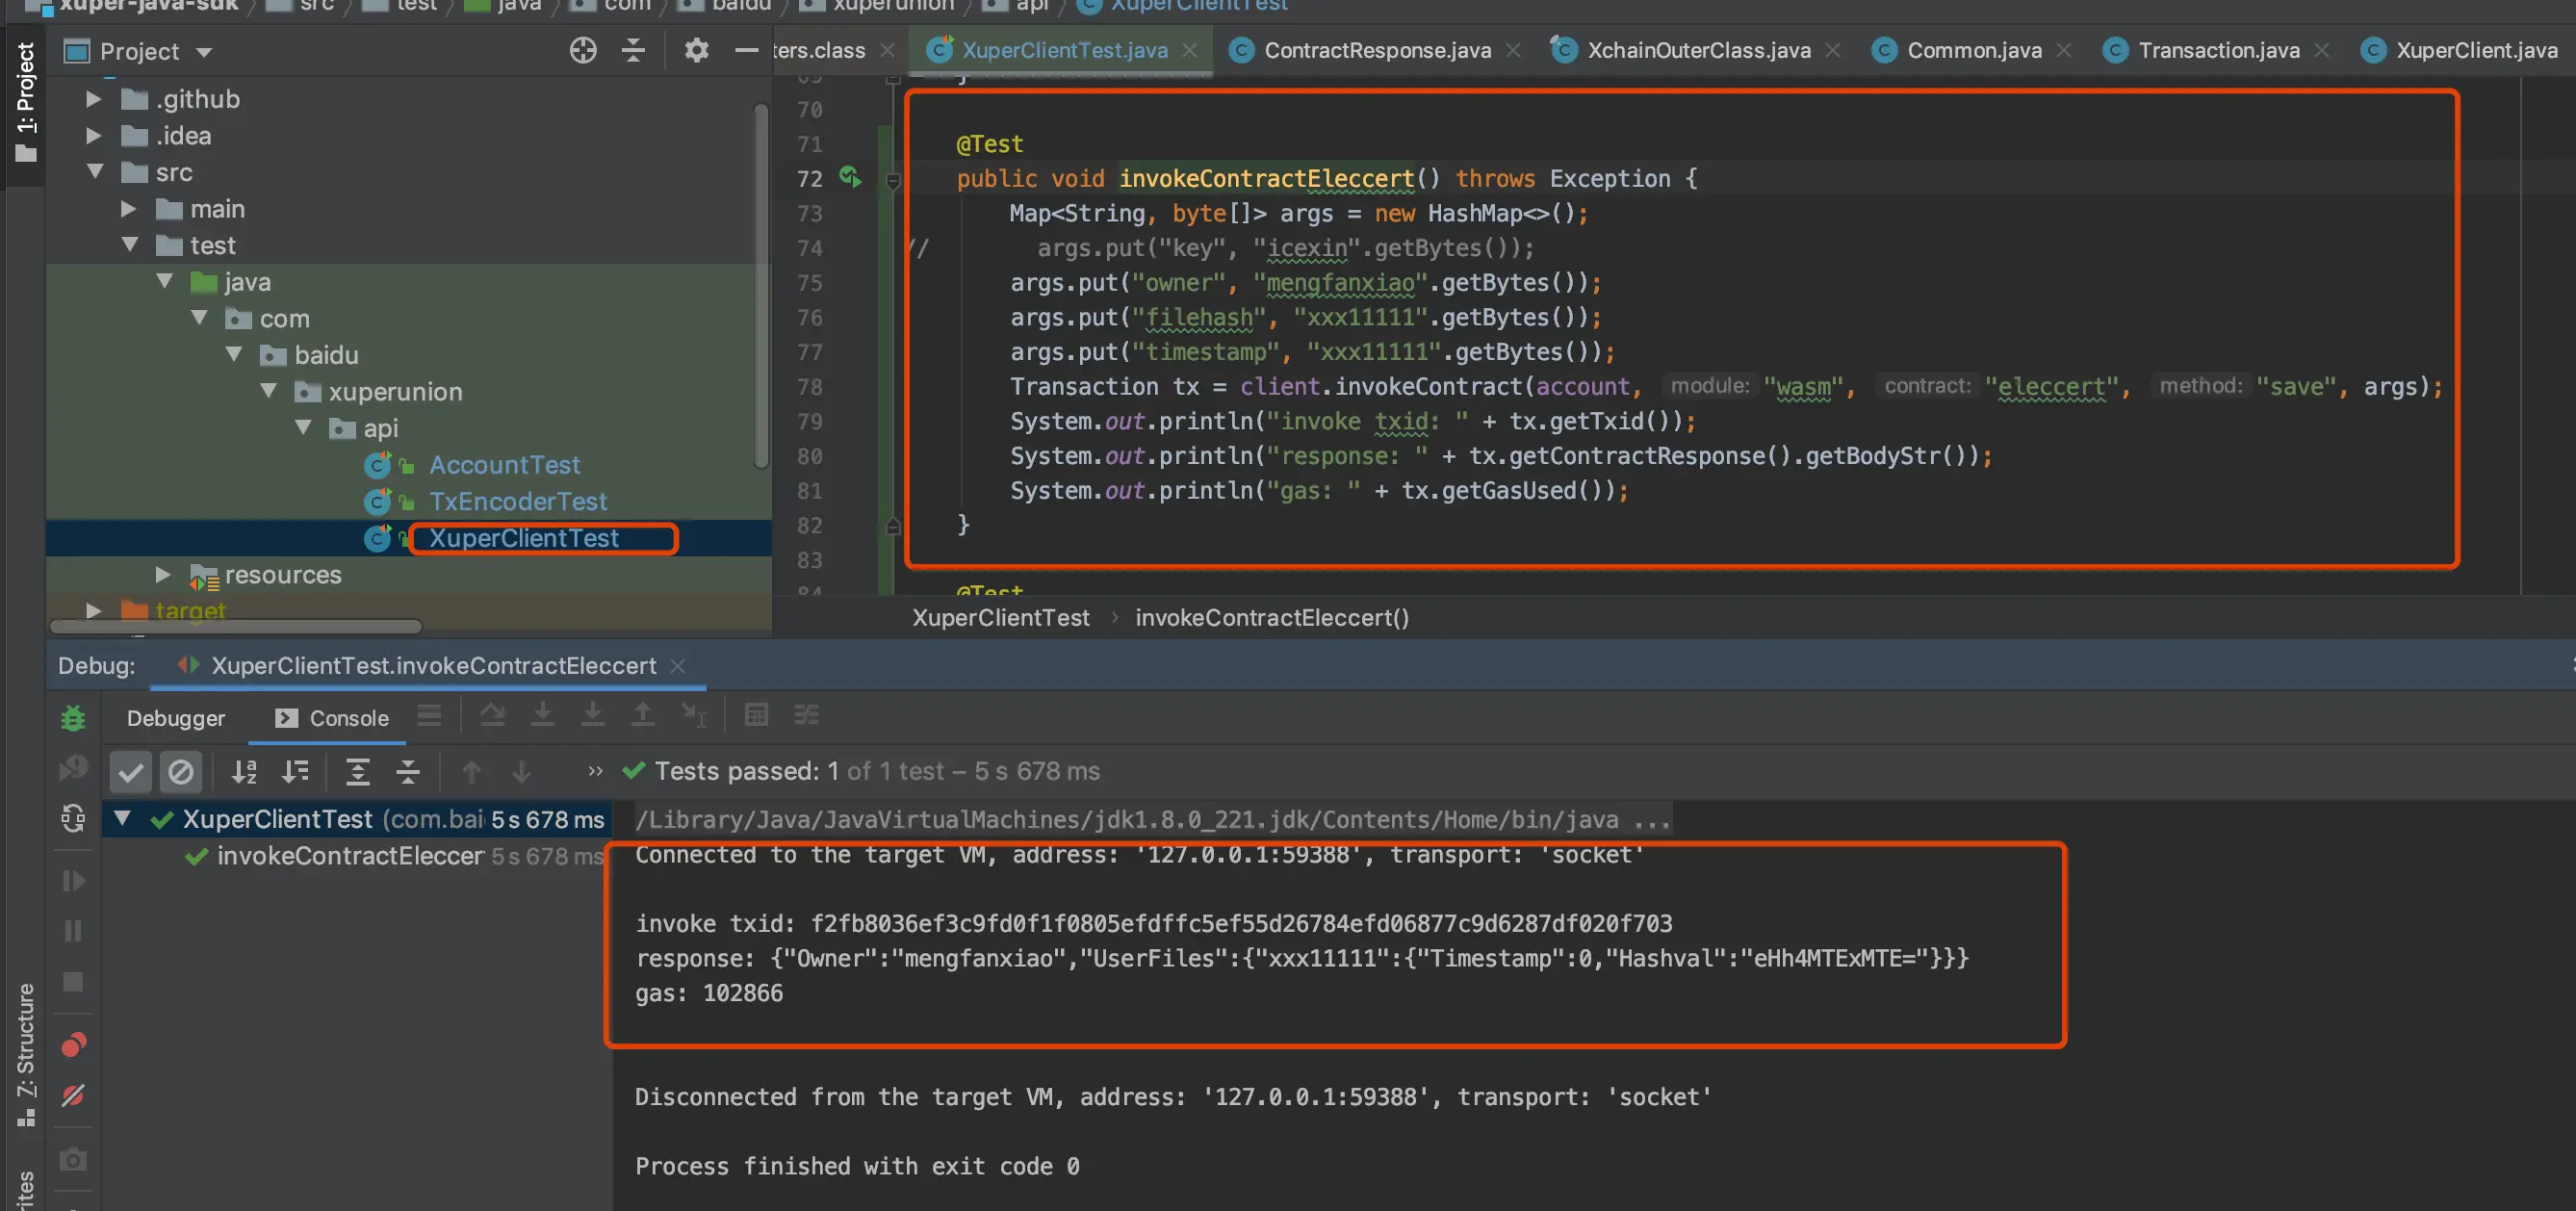This screenshot has width=2576, height=1211.
Task: Click View Breakpoints red circles icon
Action: [x=73, y=1045]
